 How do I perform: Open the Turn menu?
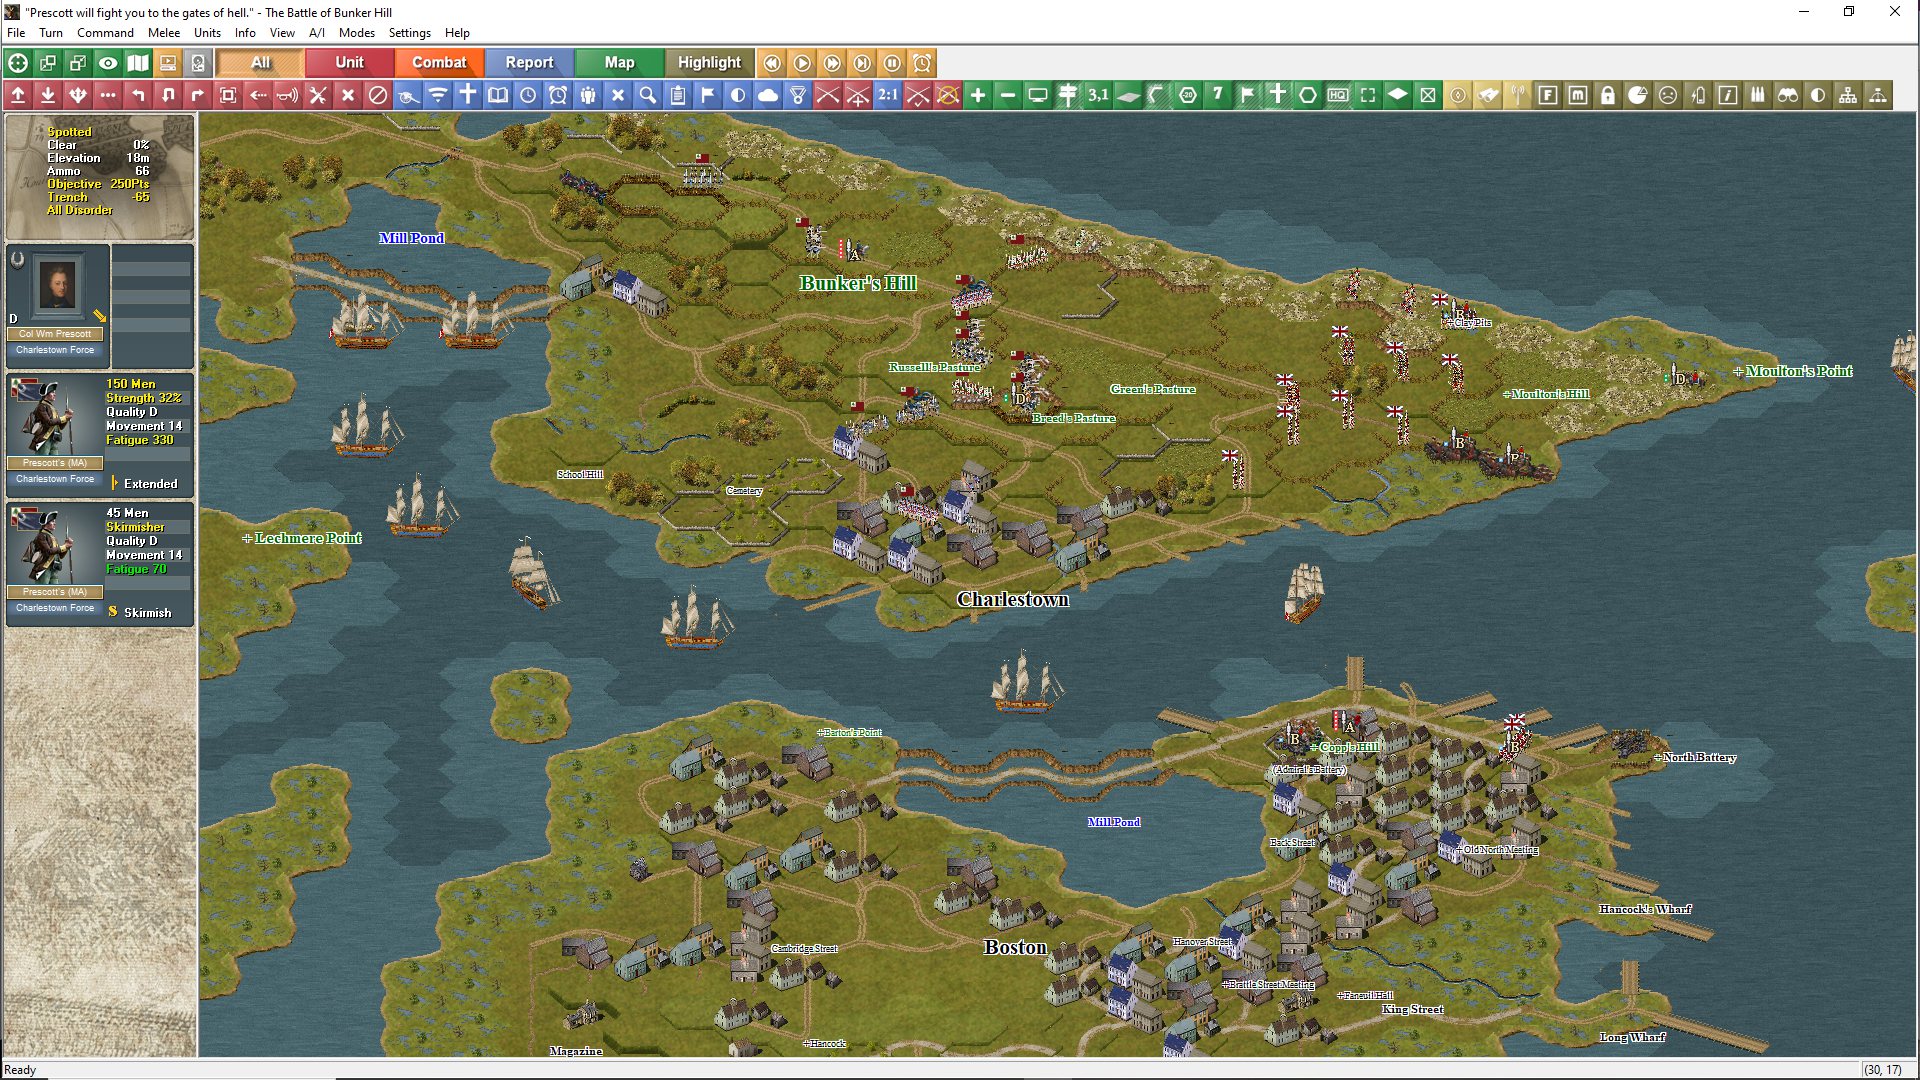[51, 33]
